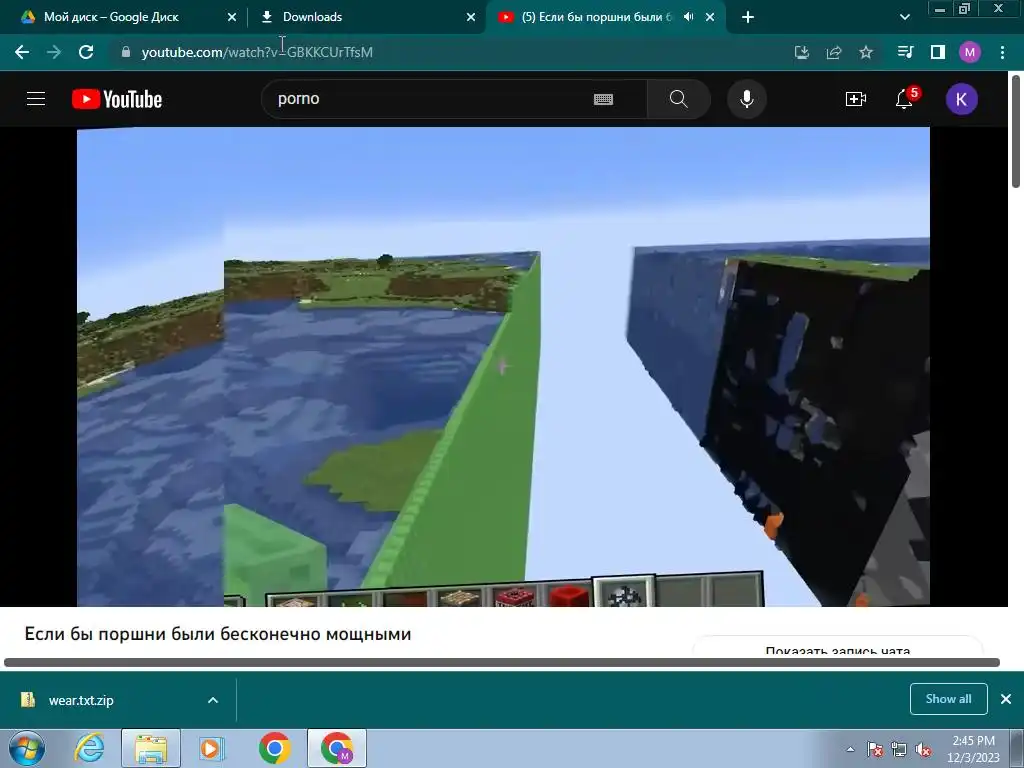Click the video title Если бы поршни были бесконечно мощными

[x=217, y=634]
